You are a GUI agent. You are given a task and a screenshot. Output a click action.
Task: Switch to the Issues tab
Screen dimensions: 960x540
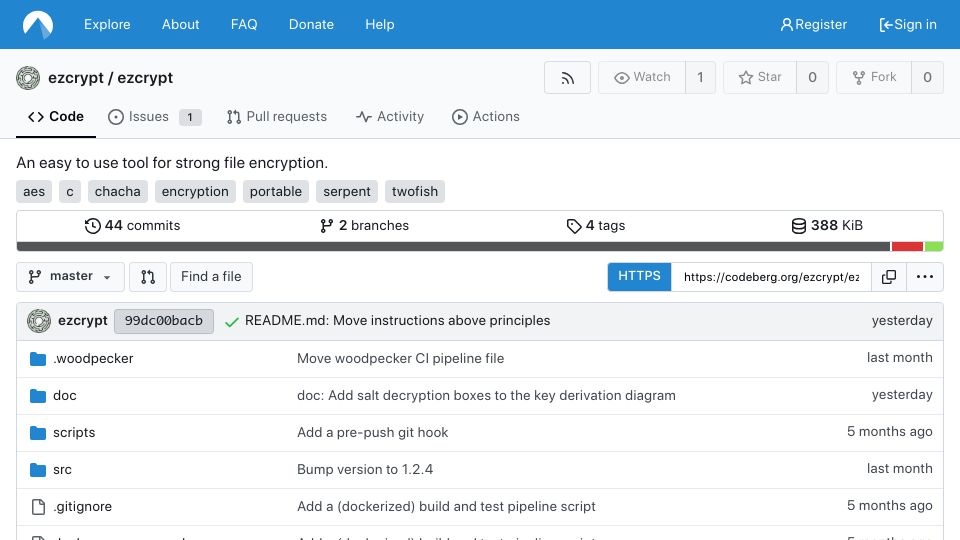(154, 117)
